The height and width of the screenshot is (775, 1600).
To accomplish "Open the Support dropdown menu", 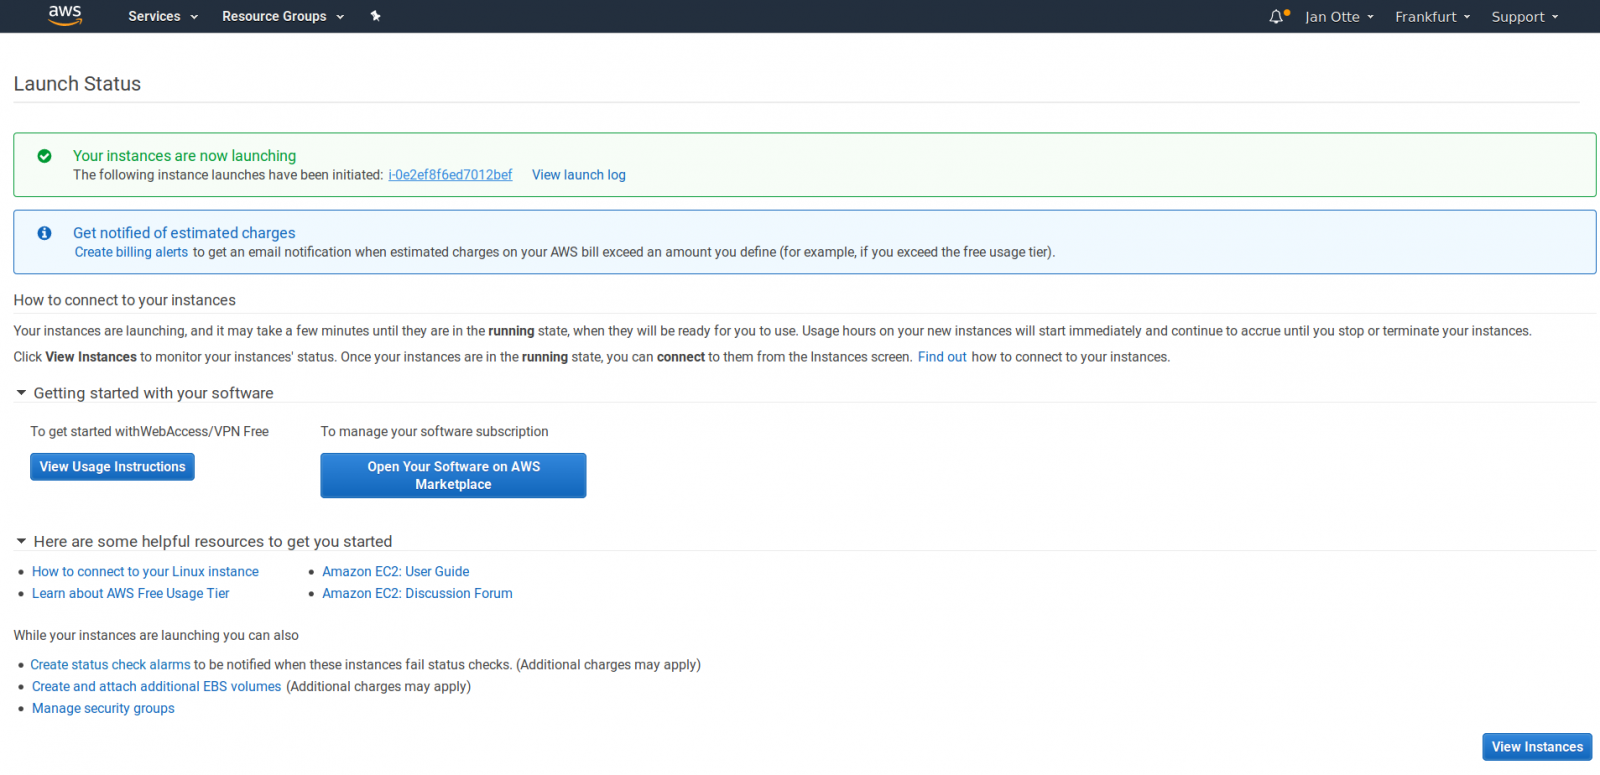I will point(1524,17).
